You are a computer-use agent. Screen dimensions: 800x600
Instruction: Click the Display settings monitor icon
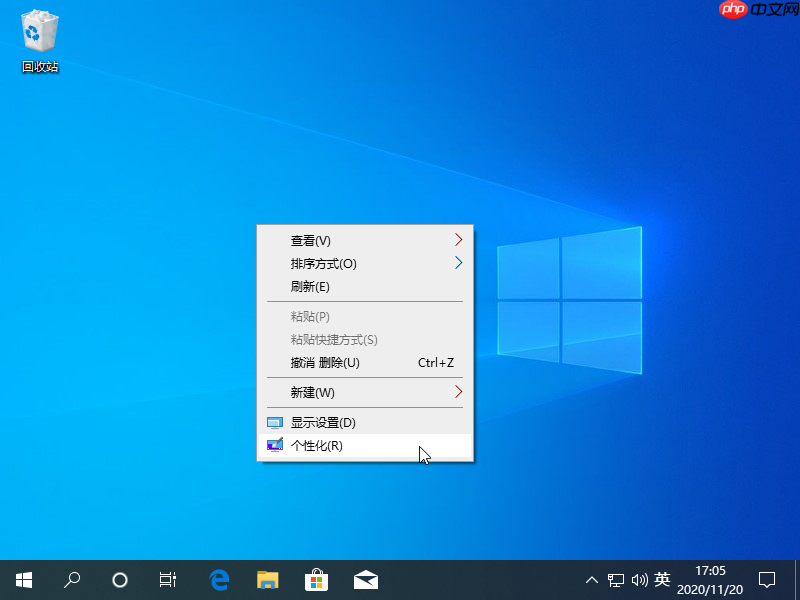coord(275,422)
